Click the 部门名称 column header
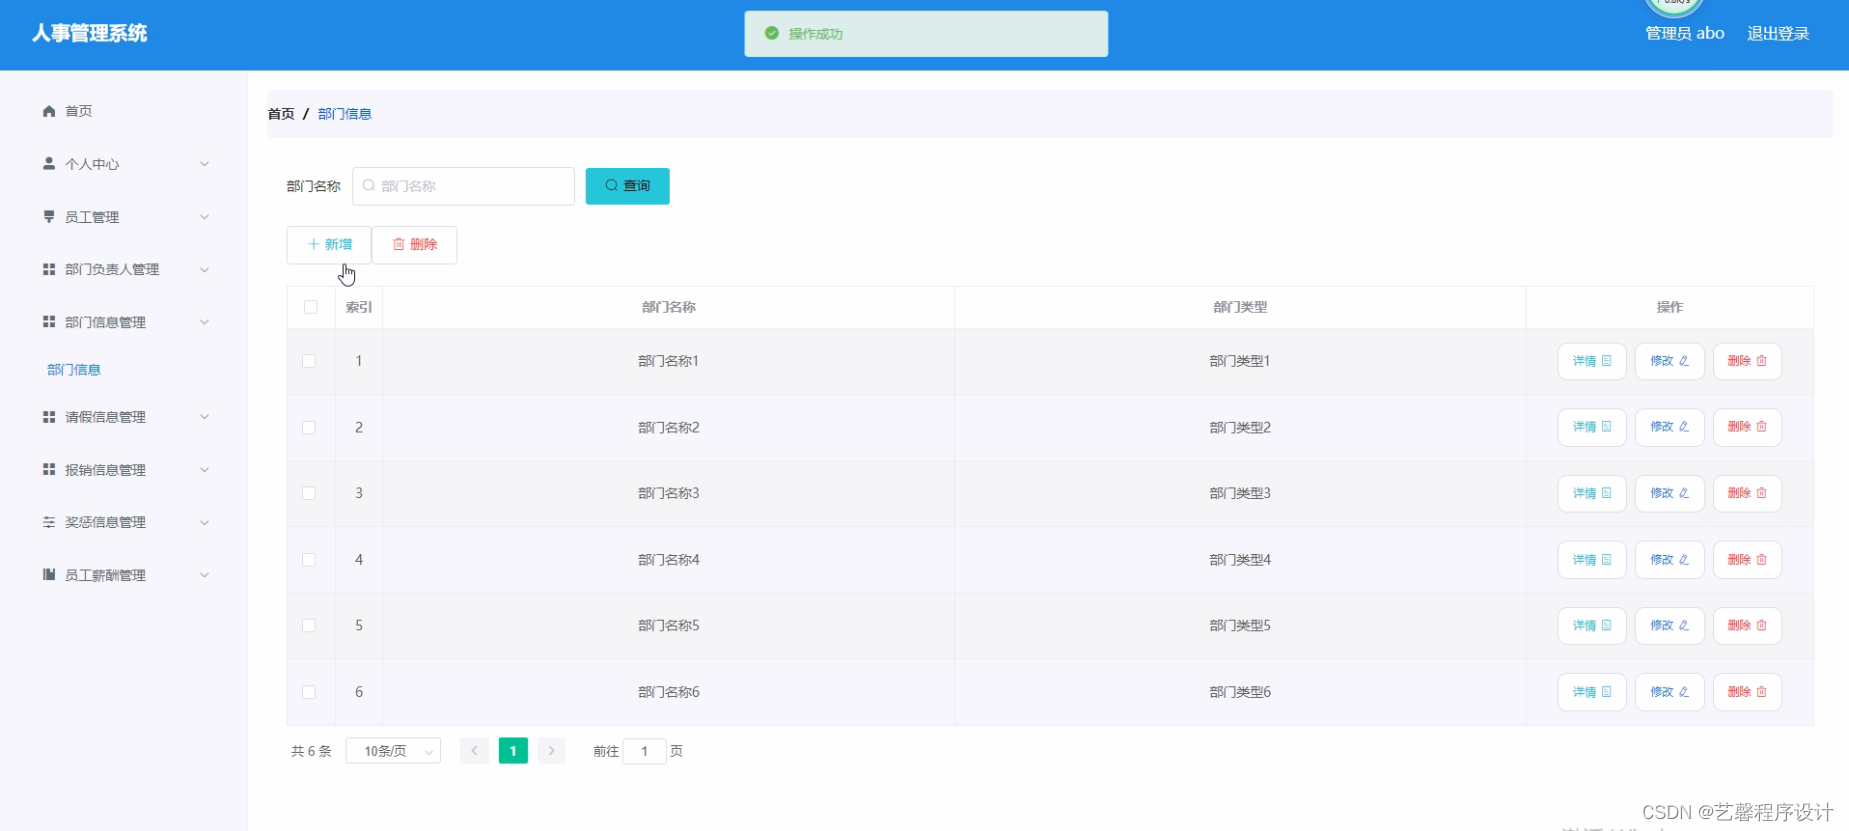The height and width of the screenshot is (831, 1849). [669, 307]
